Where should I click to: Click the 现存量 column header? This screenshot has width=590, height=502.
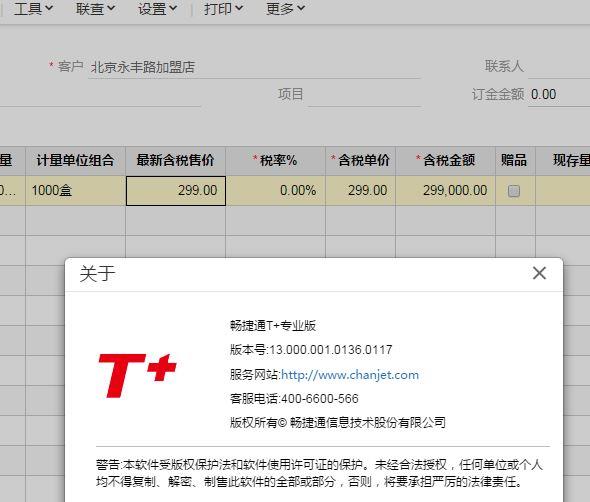click(563, 161)
